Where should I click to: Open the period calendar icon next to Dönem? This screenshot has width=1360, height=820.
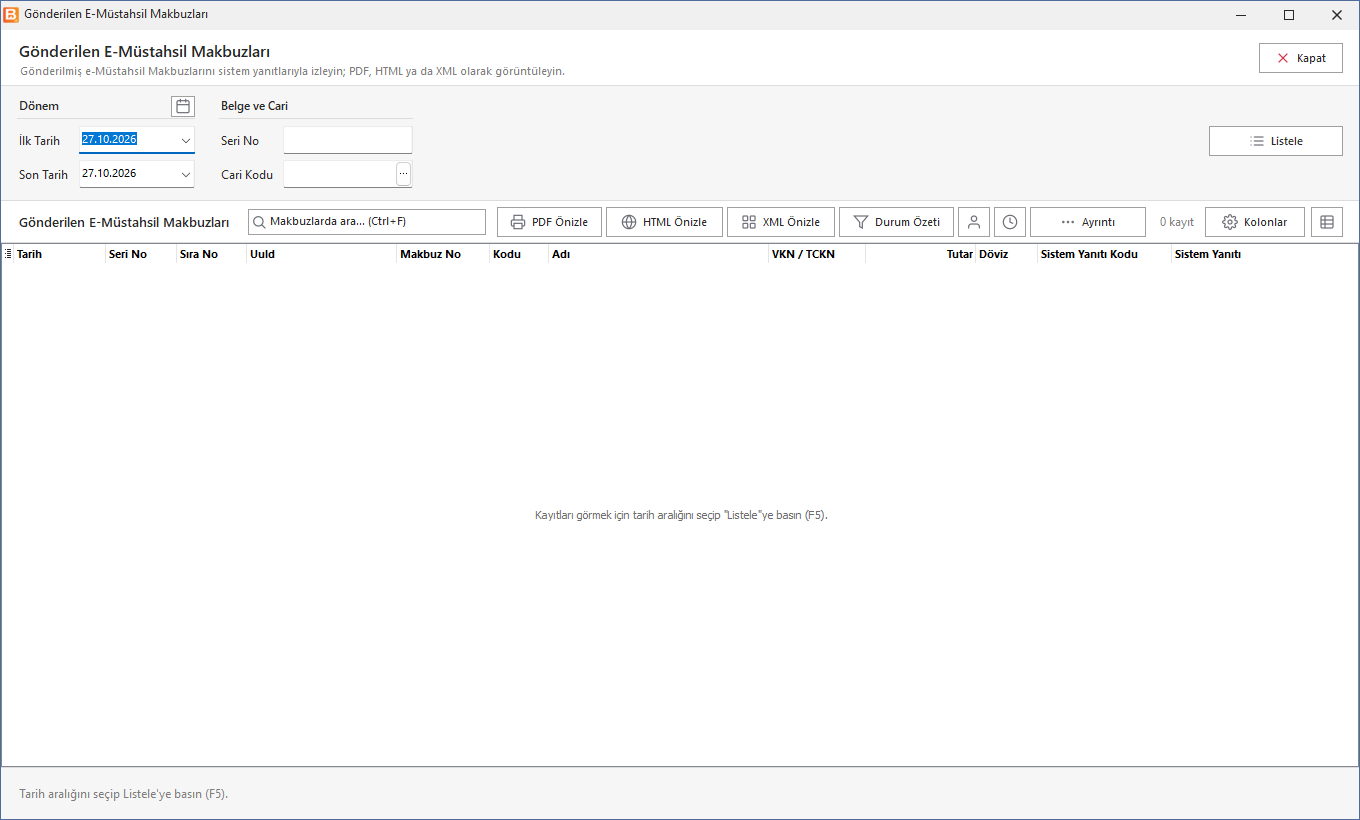183,106
